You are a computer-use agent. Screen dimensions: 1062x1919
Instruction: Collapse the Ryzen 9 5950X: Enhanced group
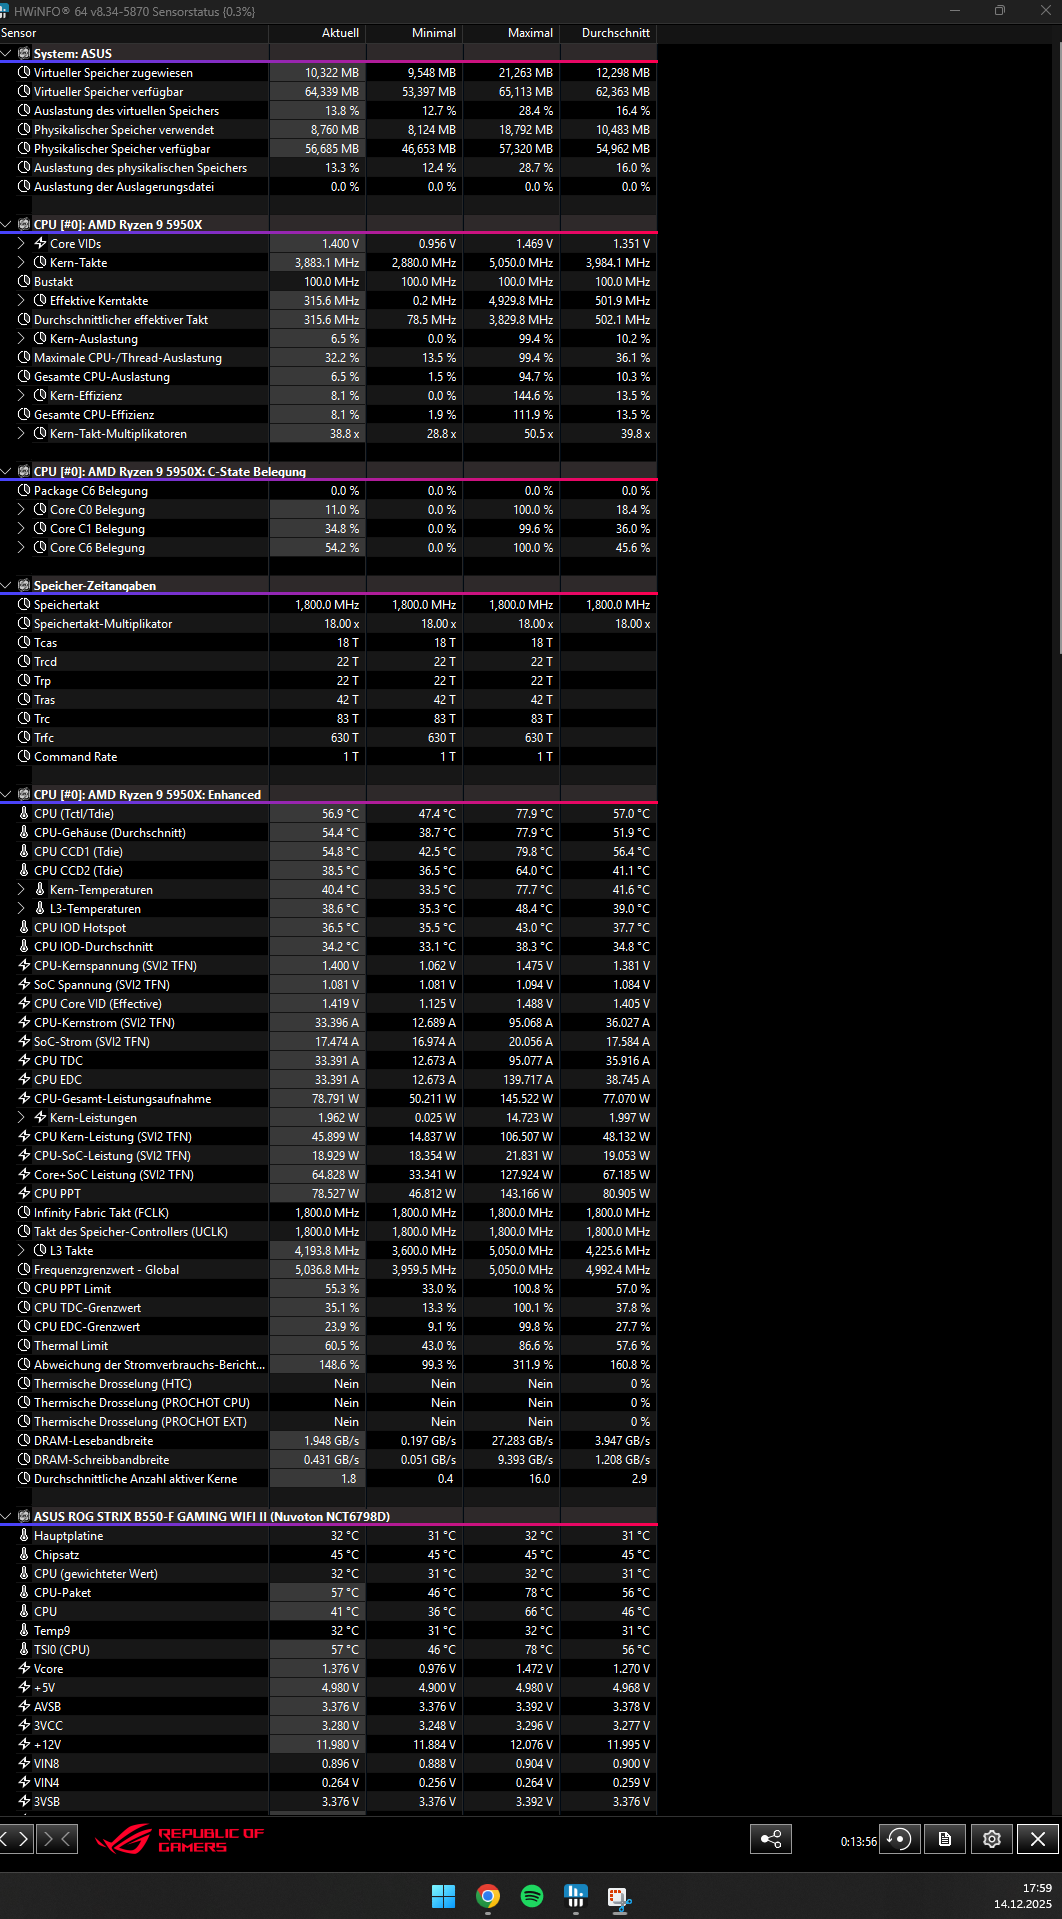pyautogui.click(x=7, y=795)
